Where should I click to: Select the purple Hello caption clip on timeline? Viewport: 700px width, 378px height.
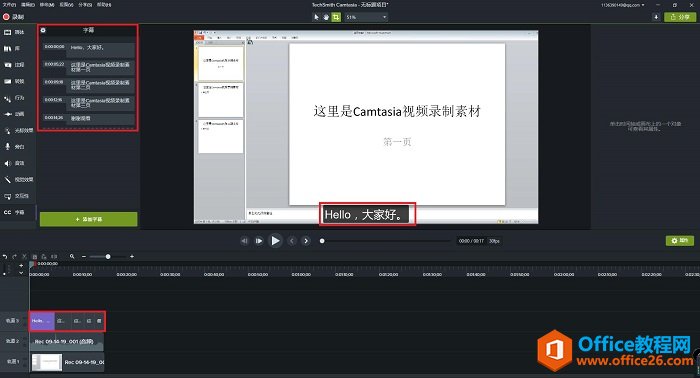42,321
